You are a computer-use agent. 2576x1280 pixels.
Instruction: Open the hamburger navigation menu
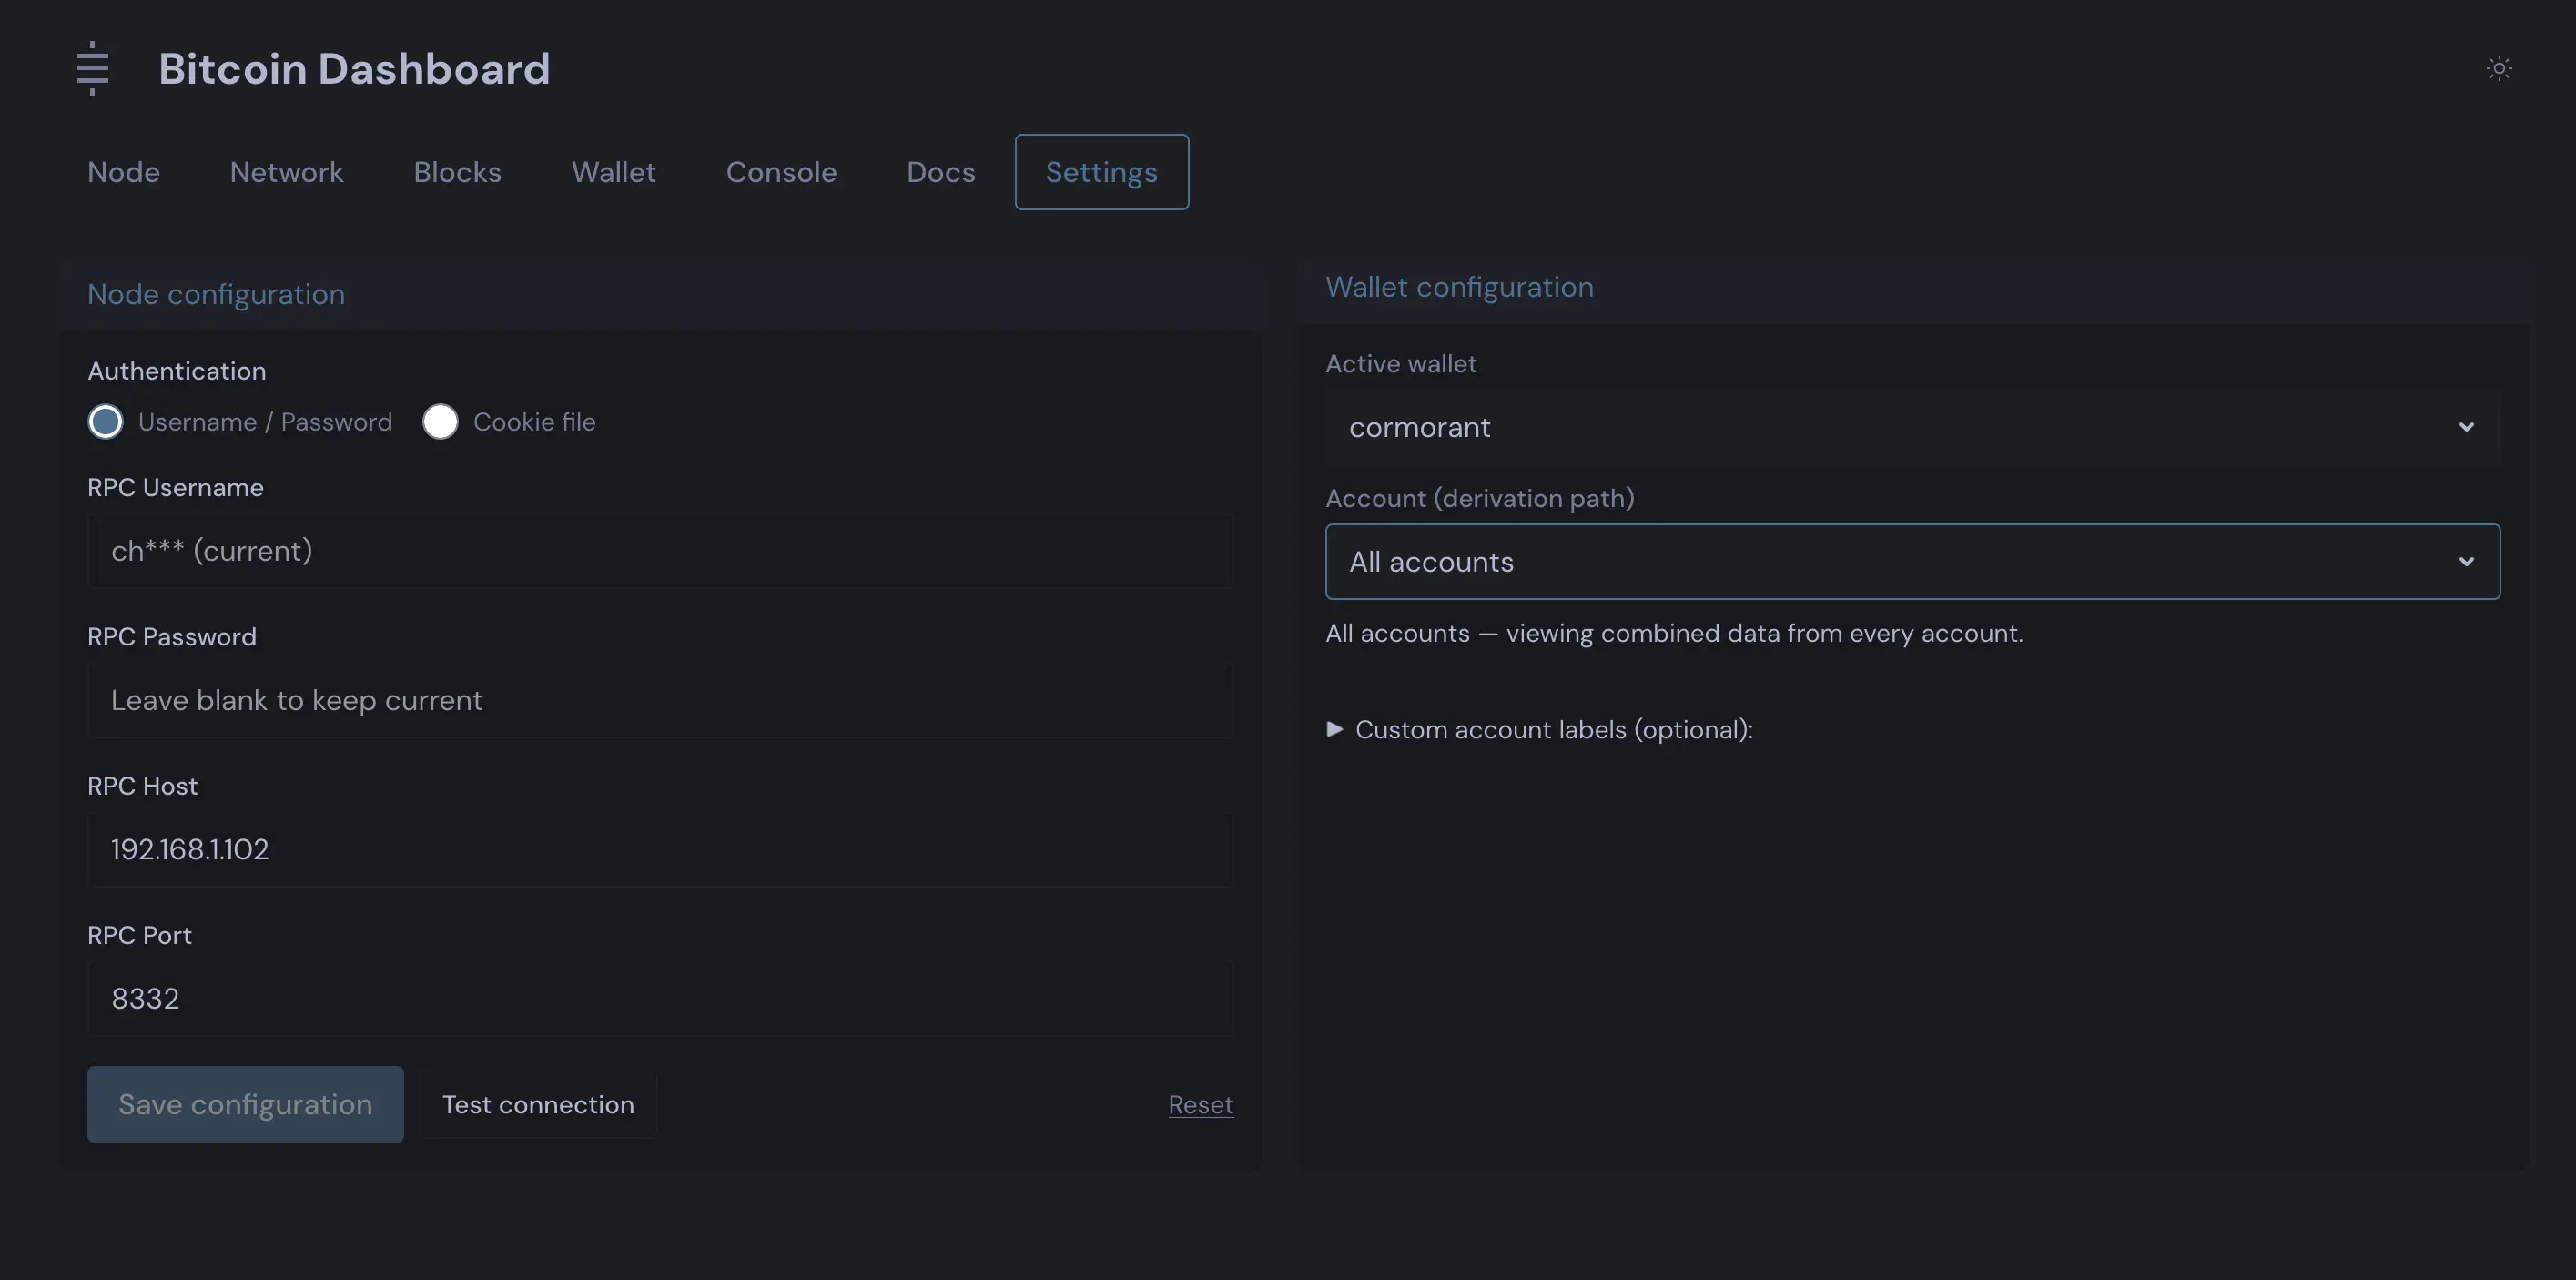click(x=92, y=68)
